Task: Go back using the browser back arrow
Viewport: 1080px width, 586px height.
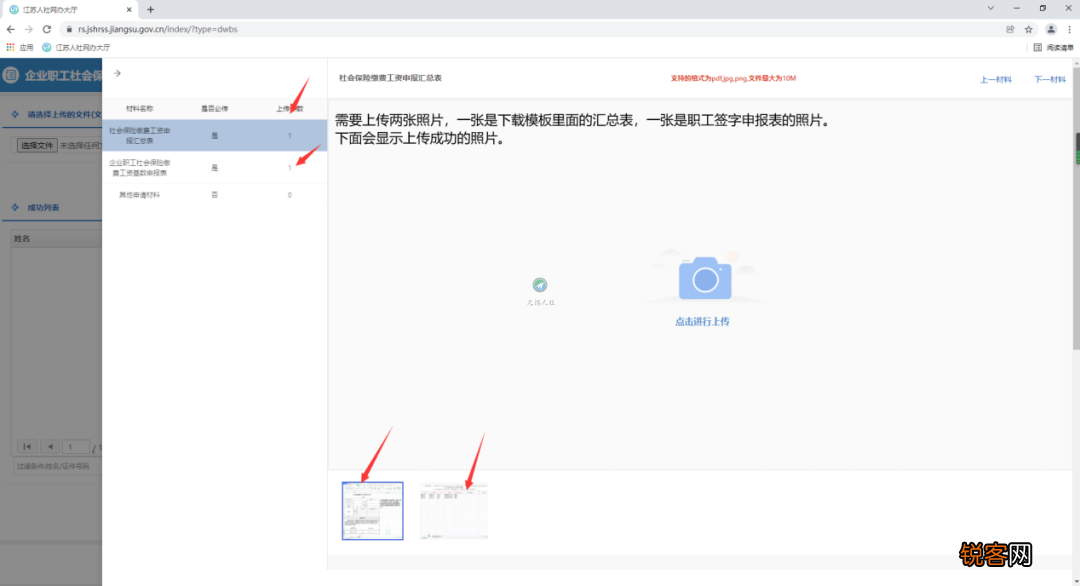Action: pyautogui.click(x=10, y=29)
